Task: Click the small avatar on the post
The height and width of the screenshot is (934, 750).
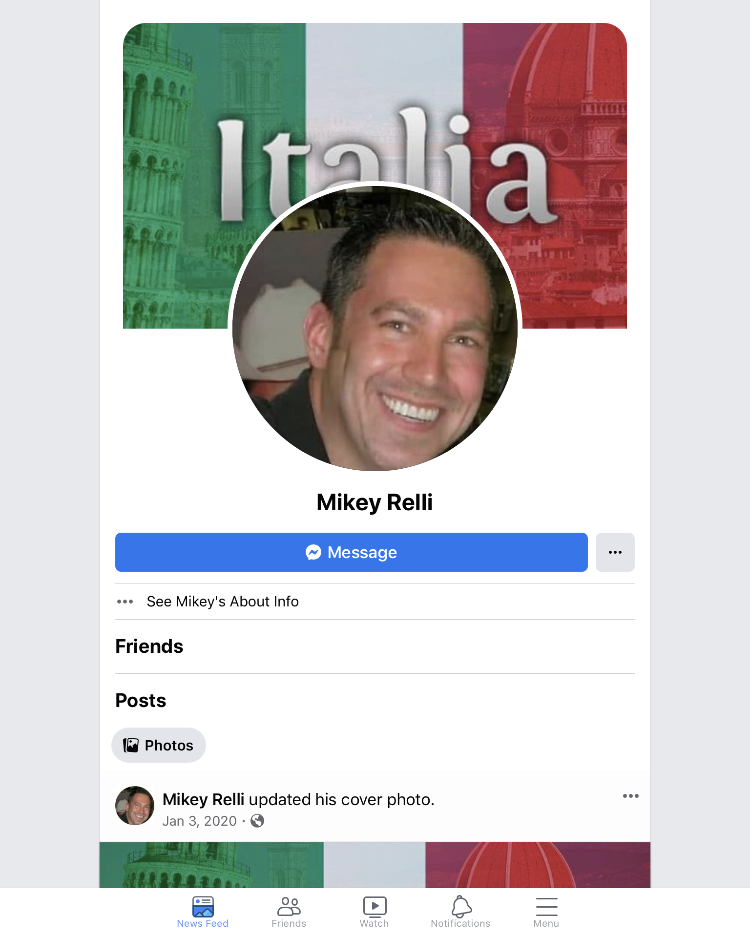Action: pos(135,805)
